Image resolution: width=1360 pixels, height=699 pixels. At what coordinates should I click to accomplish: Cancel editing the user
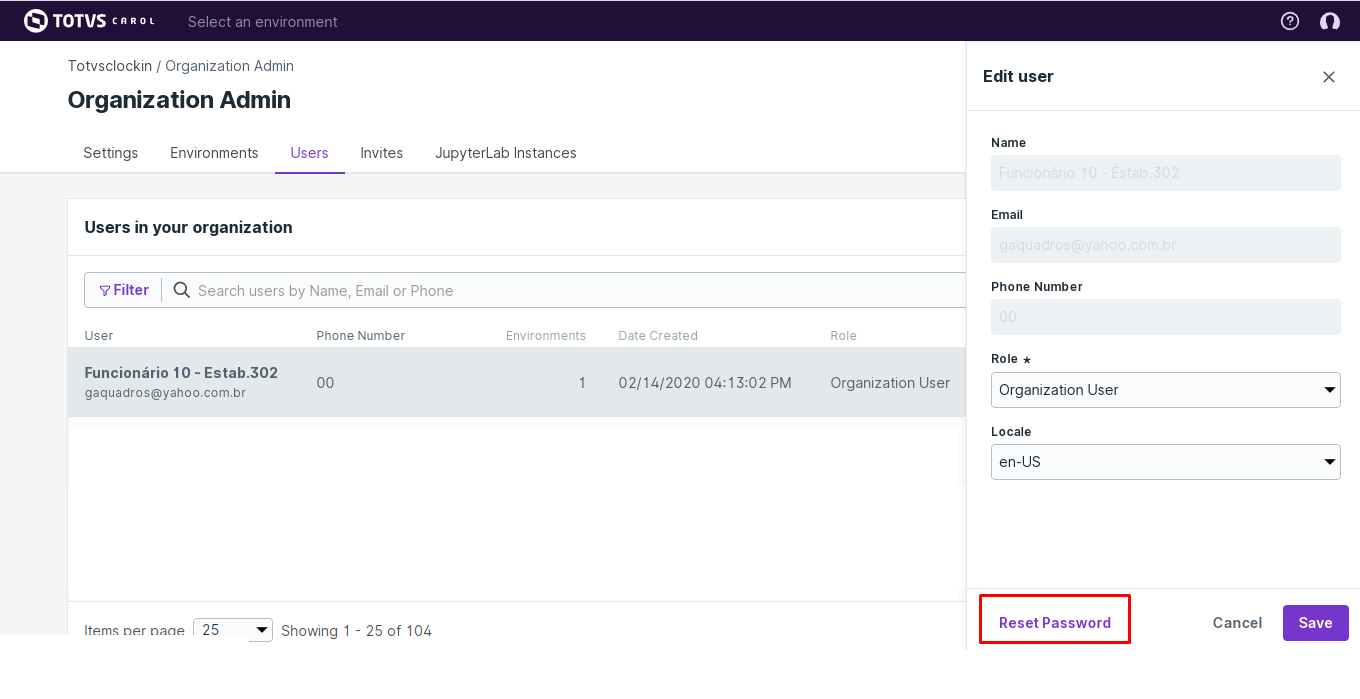point(1237,622)
